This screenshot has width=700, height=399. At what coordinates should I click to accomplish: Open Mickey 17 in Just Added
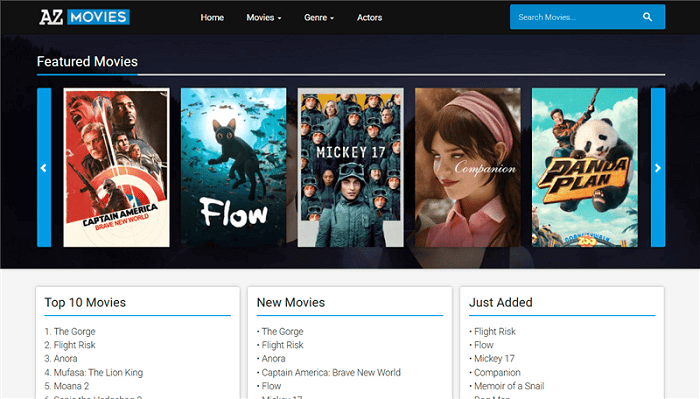pyautogui.click(x=494, y=358)
